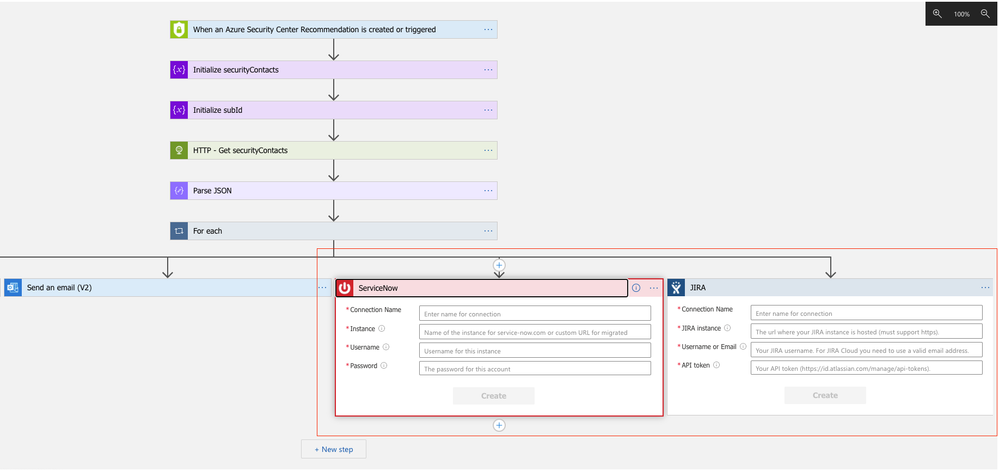Click the ServiceNow Password input field
The image size is (999, 470).
coord(535,369)
